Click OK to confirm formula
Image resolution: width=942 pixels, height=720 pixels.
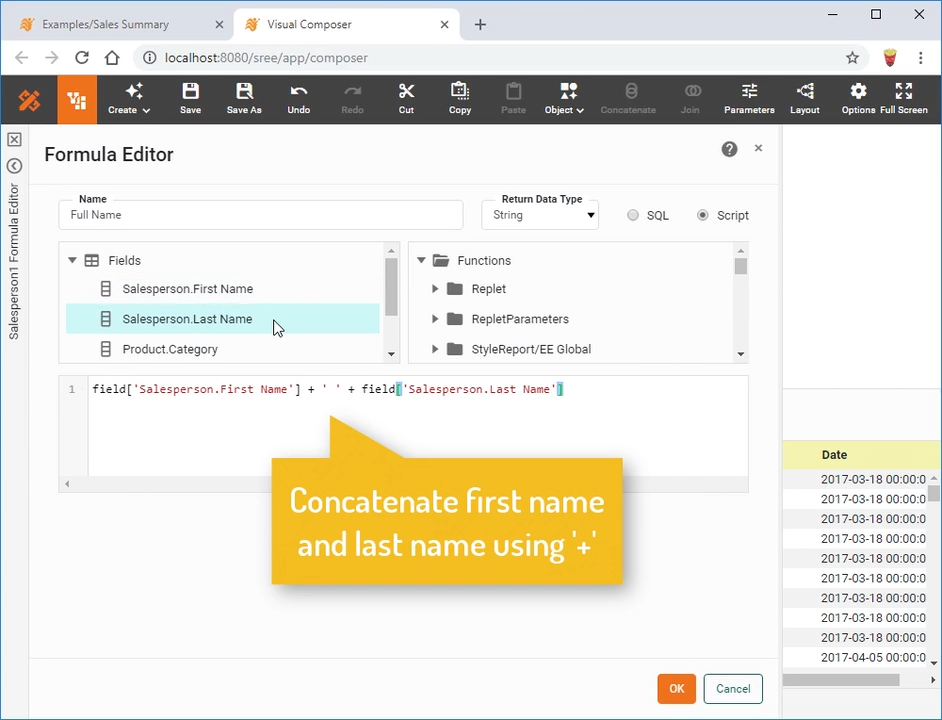[x=676, y=689]
